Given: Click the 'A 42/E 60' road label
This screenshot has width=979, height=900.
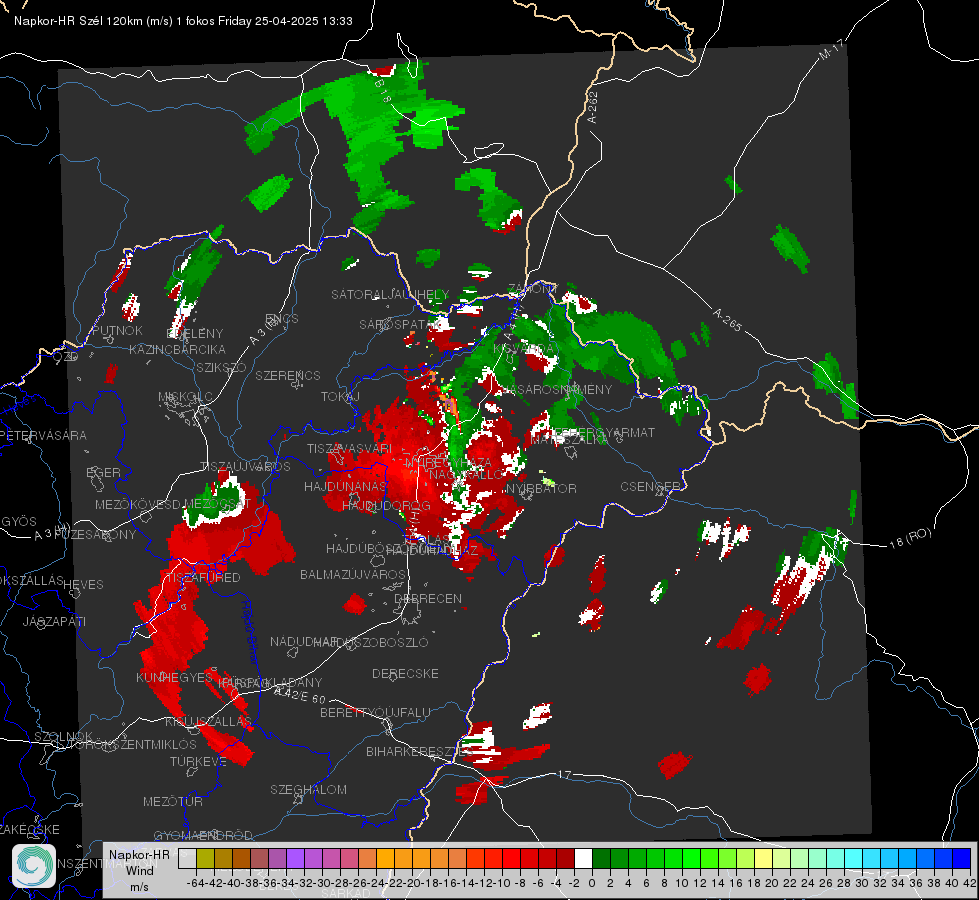Looking at the screenshot, I should coord(300,695).
